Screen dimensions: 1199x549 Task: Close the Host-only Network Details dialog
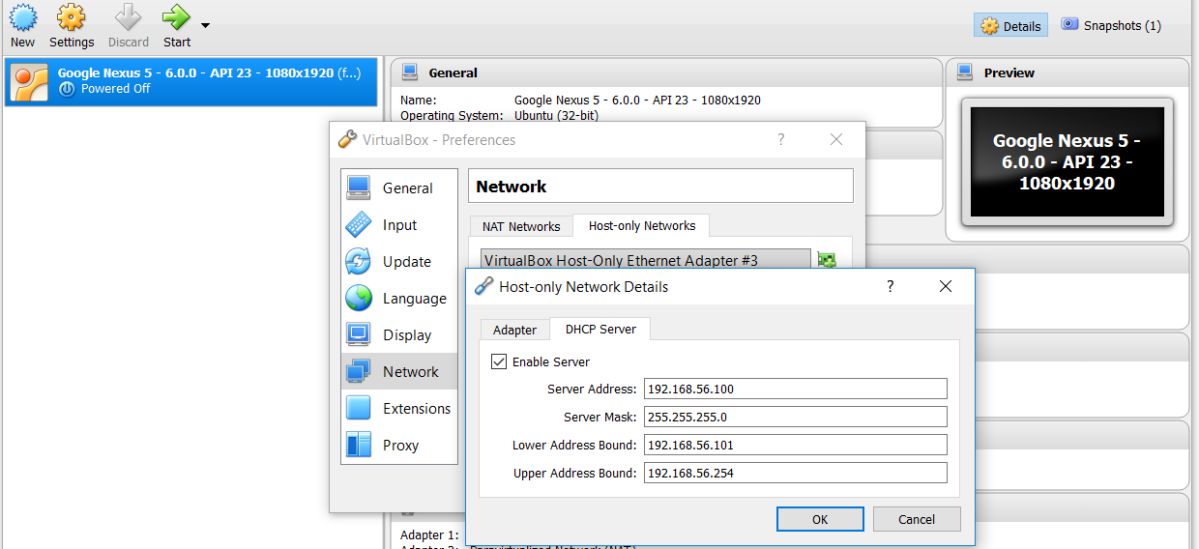[x=945, y=286]
